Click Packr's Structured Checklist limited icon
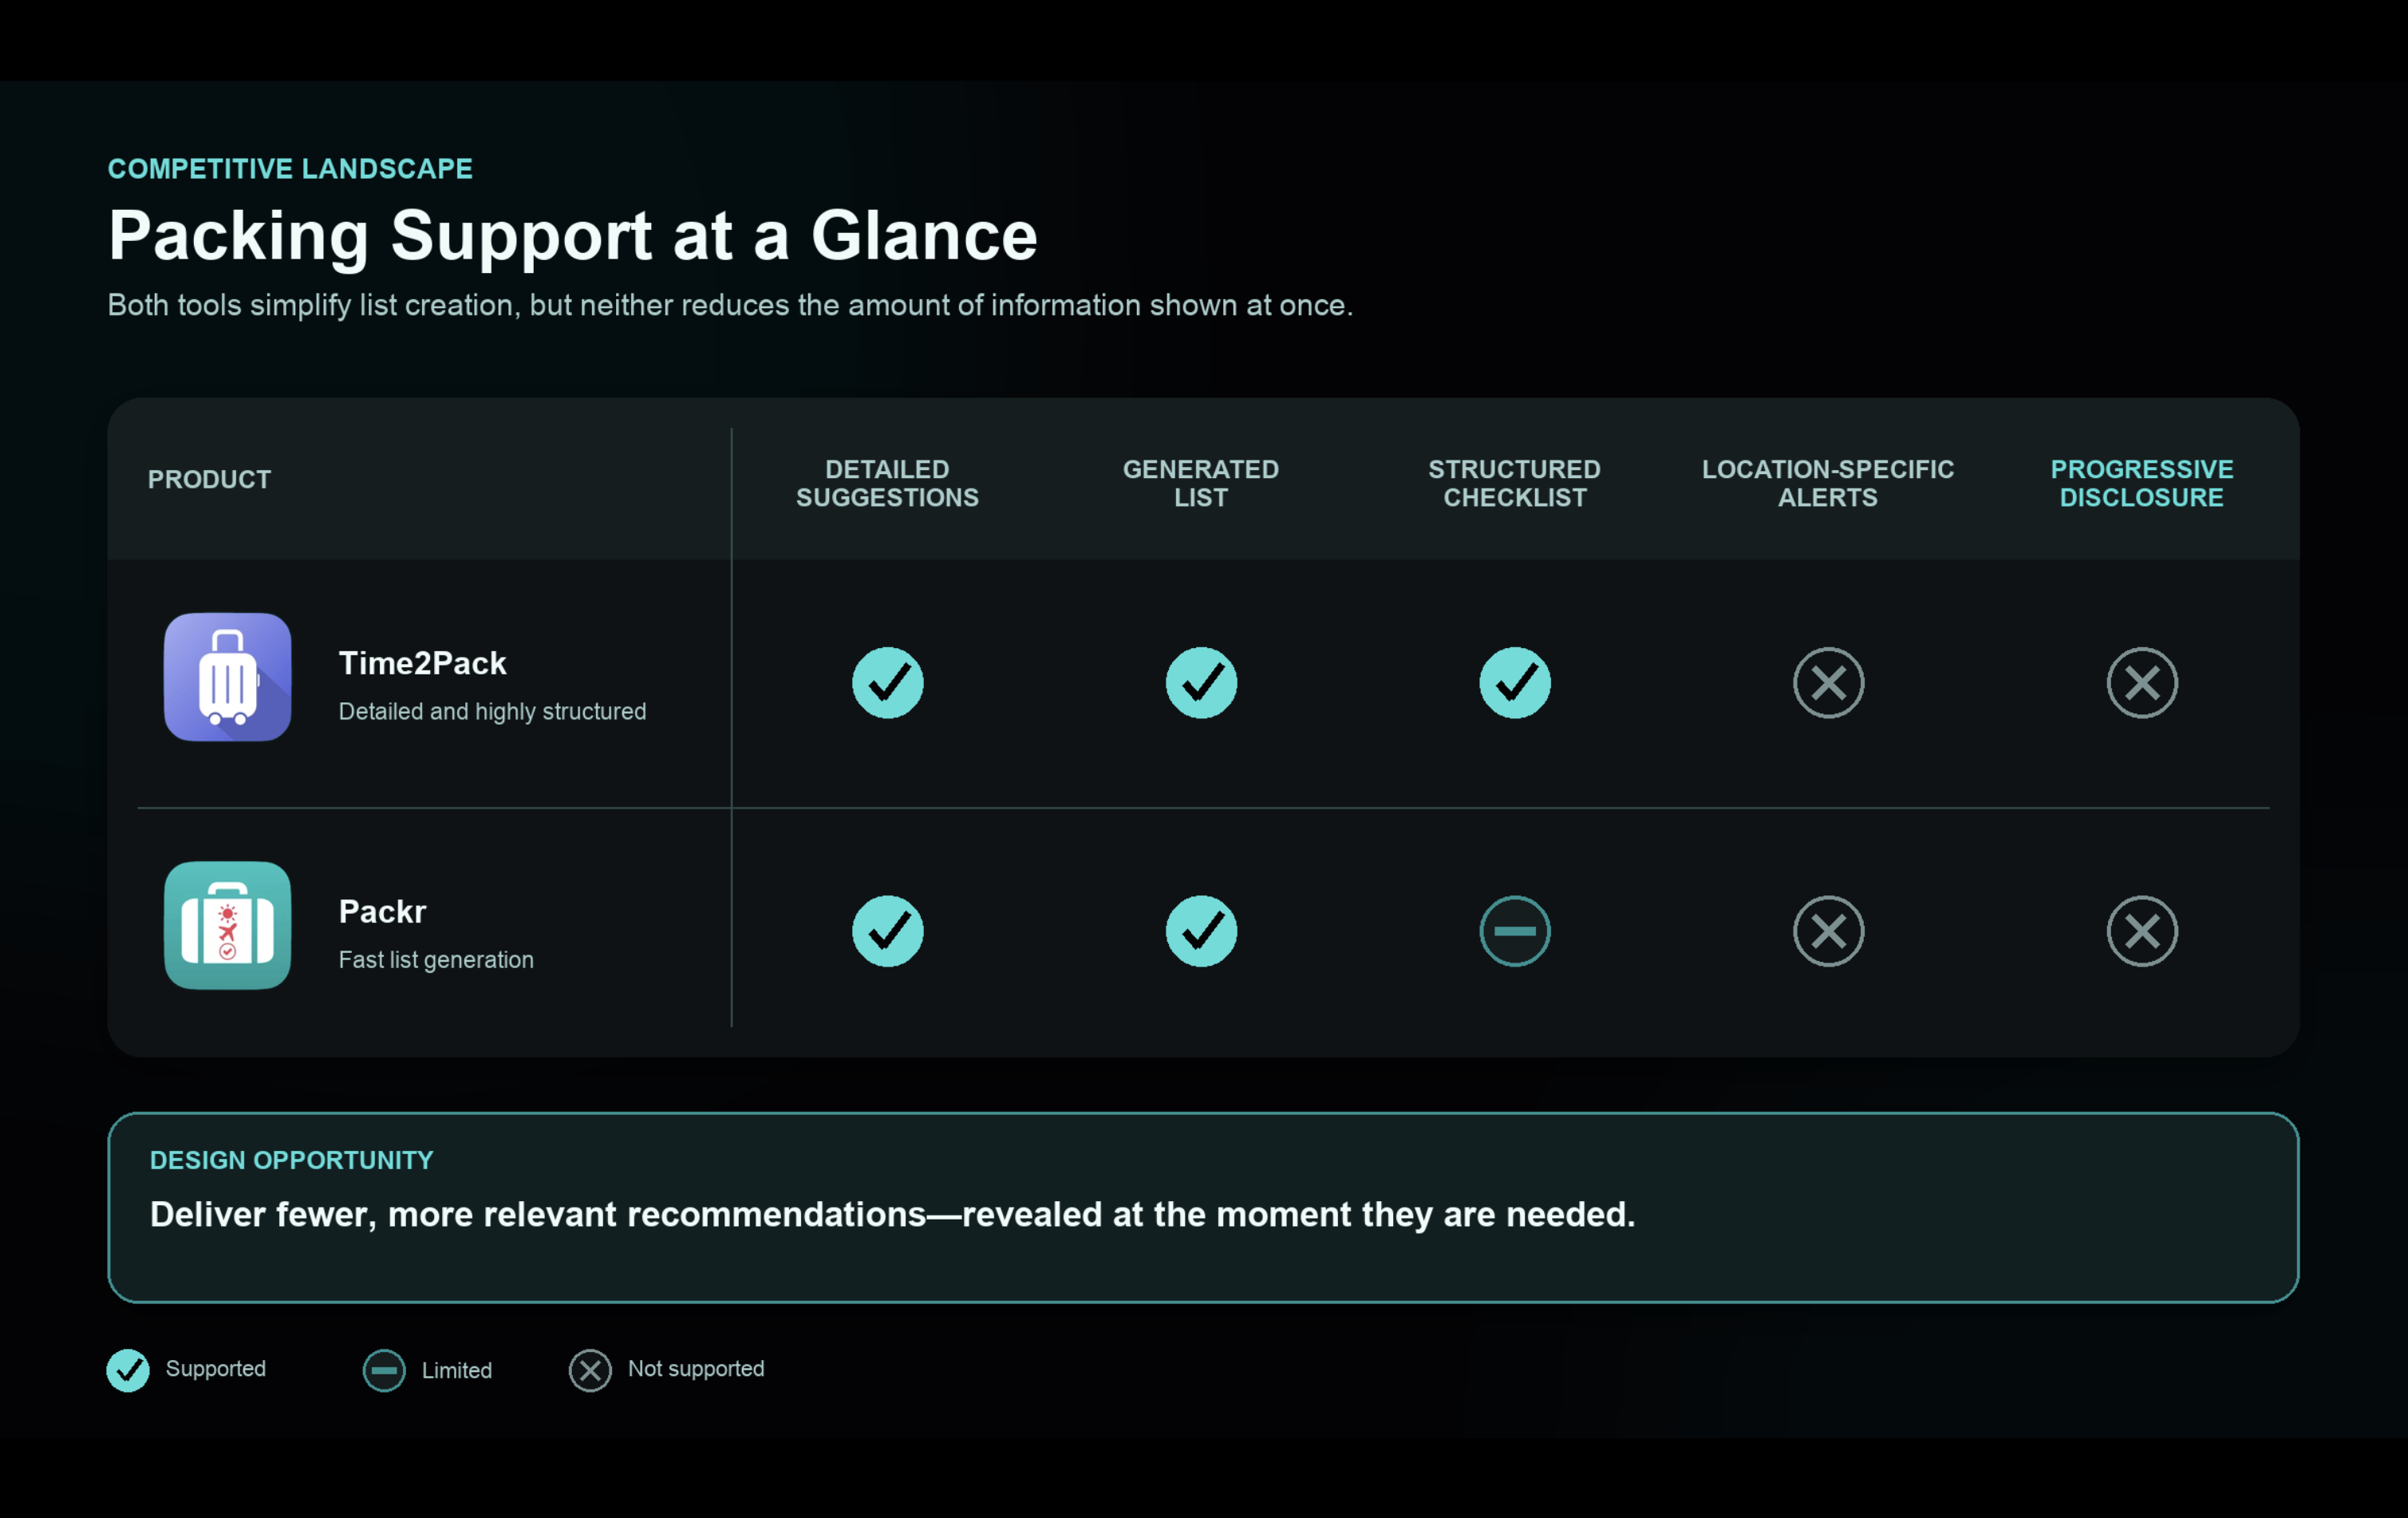Image resolution: width=2408 pixels, height=1518 pixels. coord(1515,931)
